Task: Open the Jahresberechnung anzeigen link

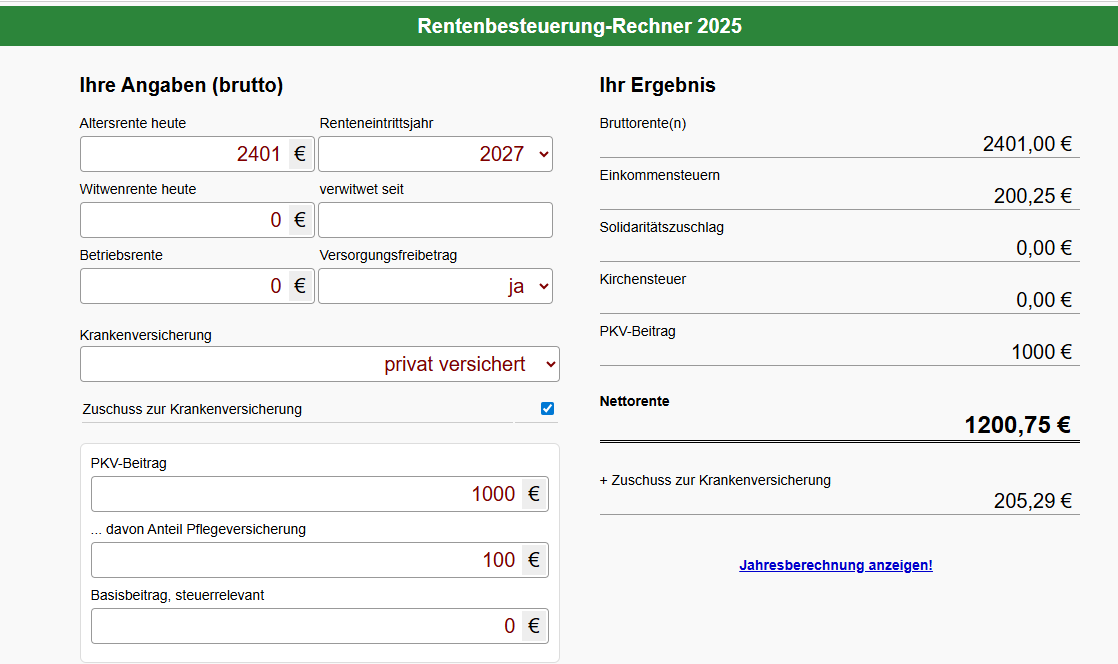Action: tap(835, 565)
